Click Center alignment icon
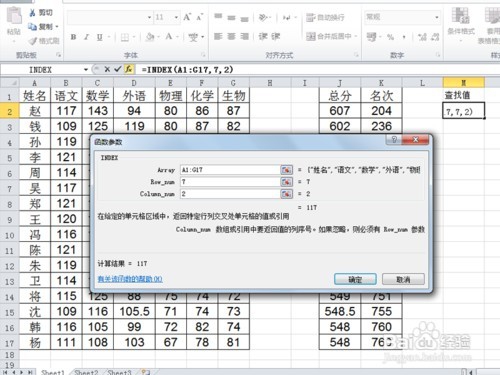The image size is (500, 375). (x=231, y=36)
